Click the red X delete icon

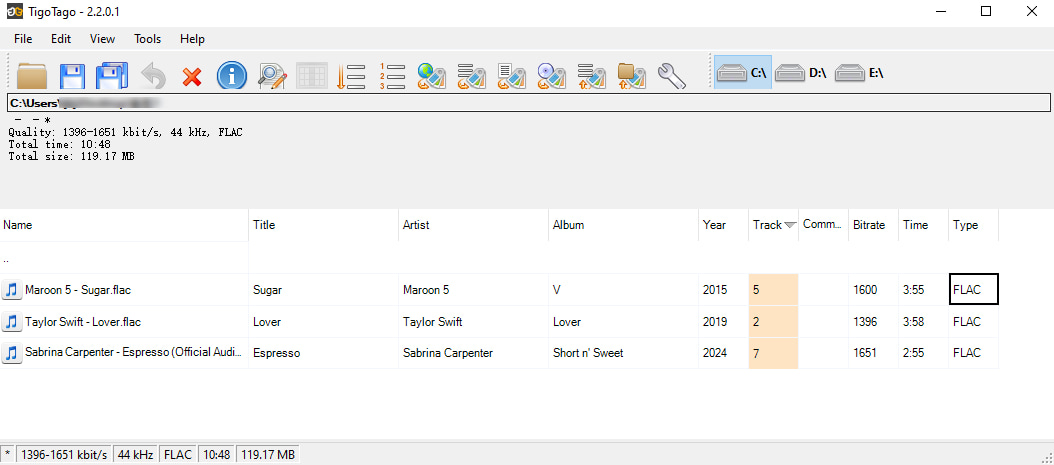[192, 76]
